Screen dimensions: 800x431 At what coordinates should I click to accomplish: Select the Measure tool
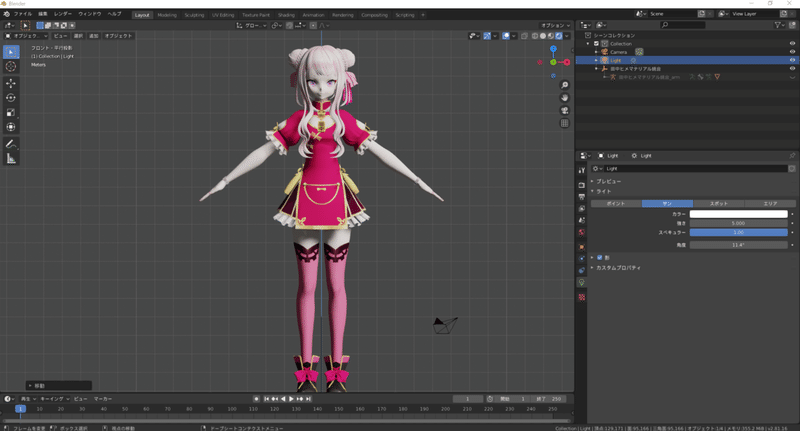(11, 159)
